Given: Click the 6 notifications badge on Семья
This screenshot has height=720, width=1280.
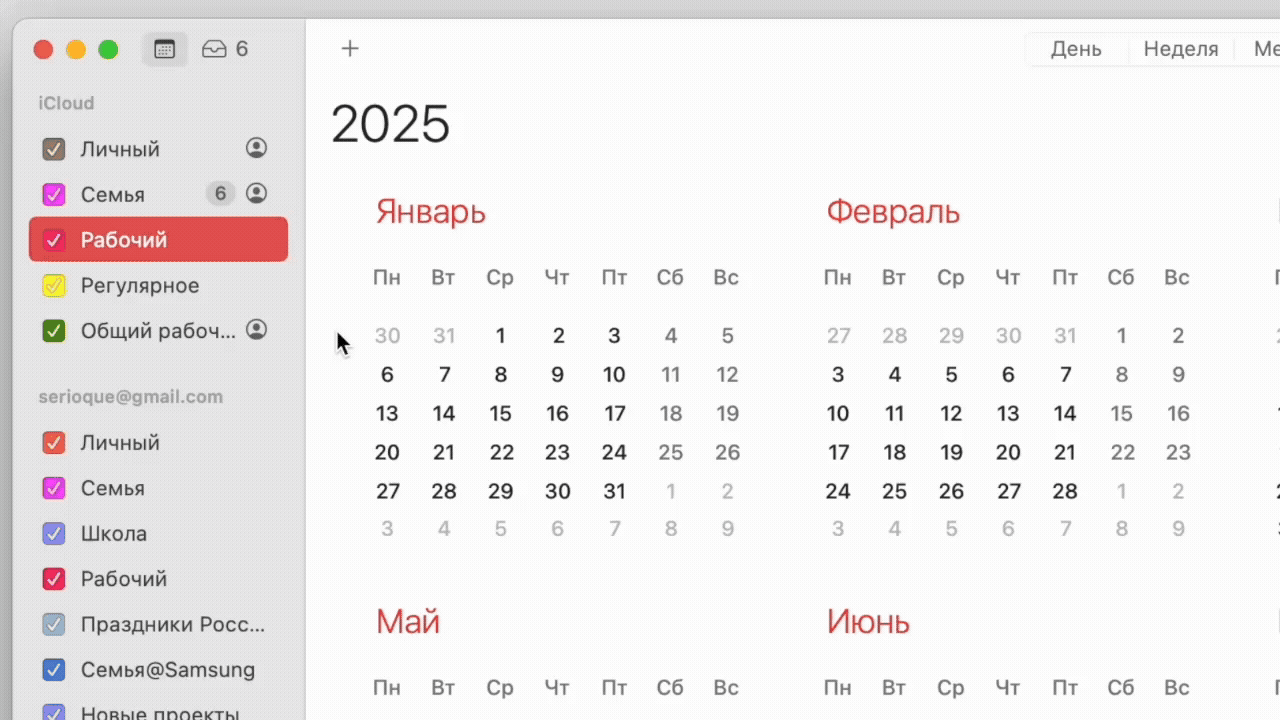Looking at the screenshot, I should tap(220, 193).
